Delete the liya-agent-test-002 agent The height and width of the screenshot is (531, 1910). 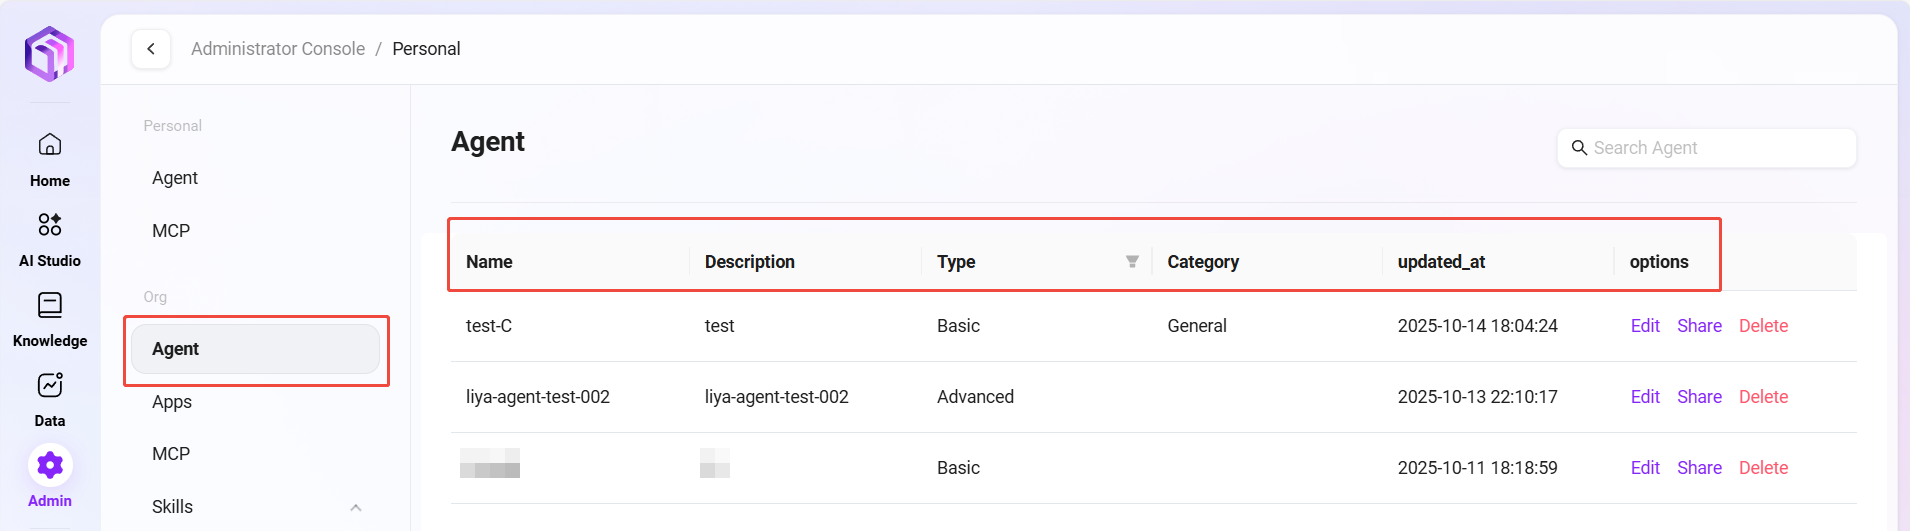pyautogui.click(x=1763, y=397)
